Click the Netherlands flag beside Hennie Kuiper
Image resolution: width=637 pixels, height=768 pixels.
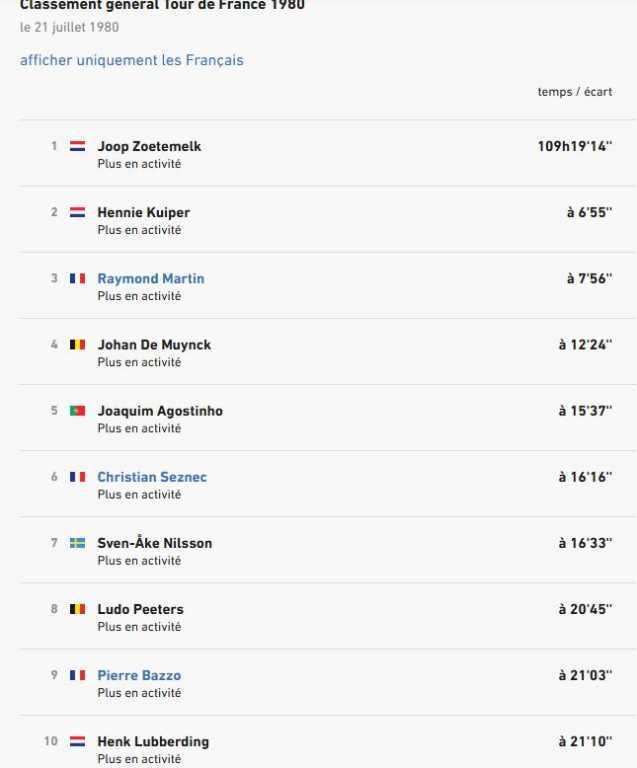[77, 212]
